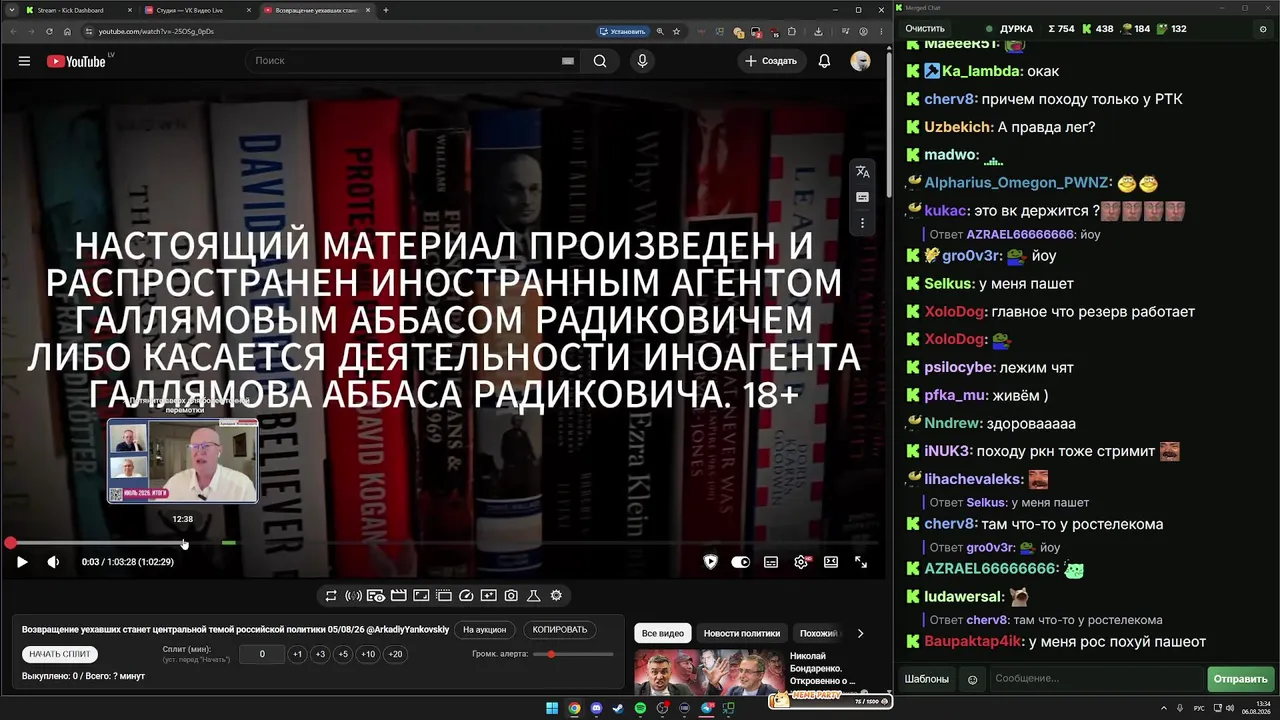Click the Очистить button in chat
1280x720 pixels.
(x=925, y=29)
